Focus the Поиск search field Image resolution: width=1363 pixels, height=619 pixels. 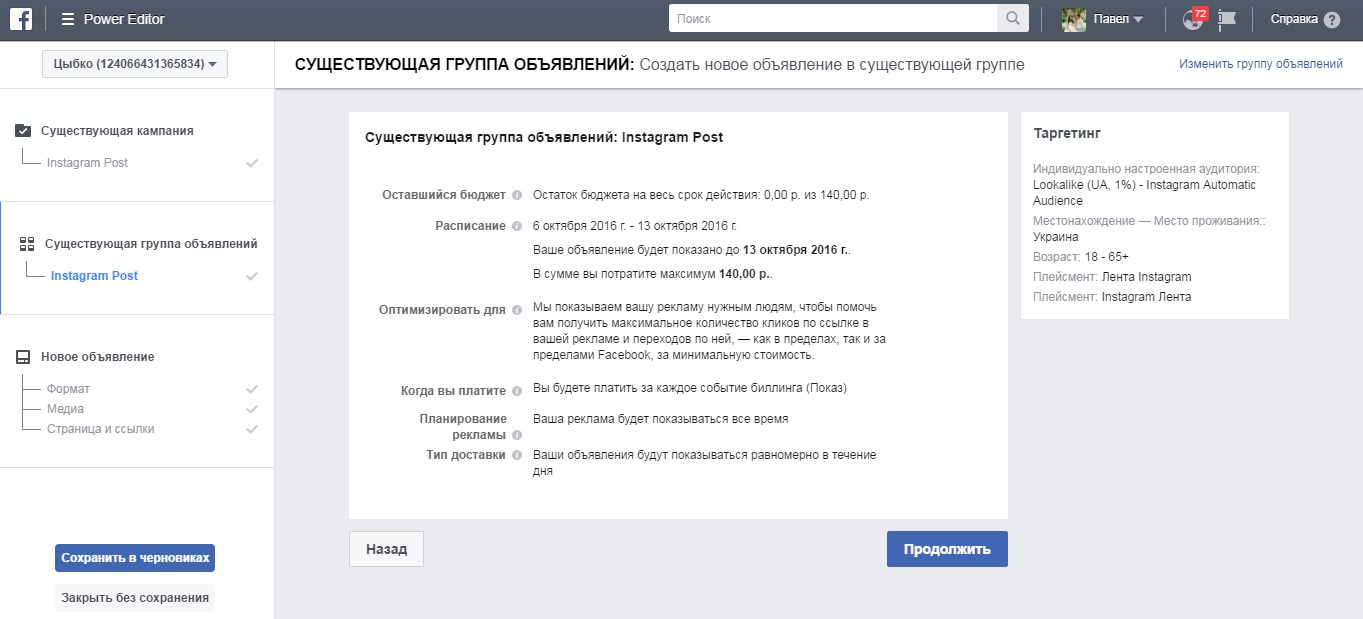[833, 19]
